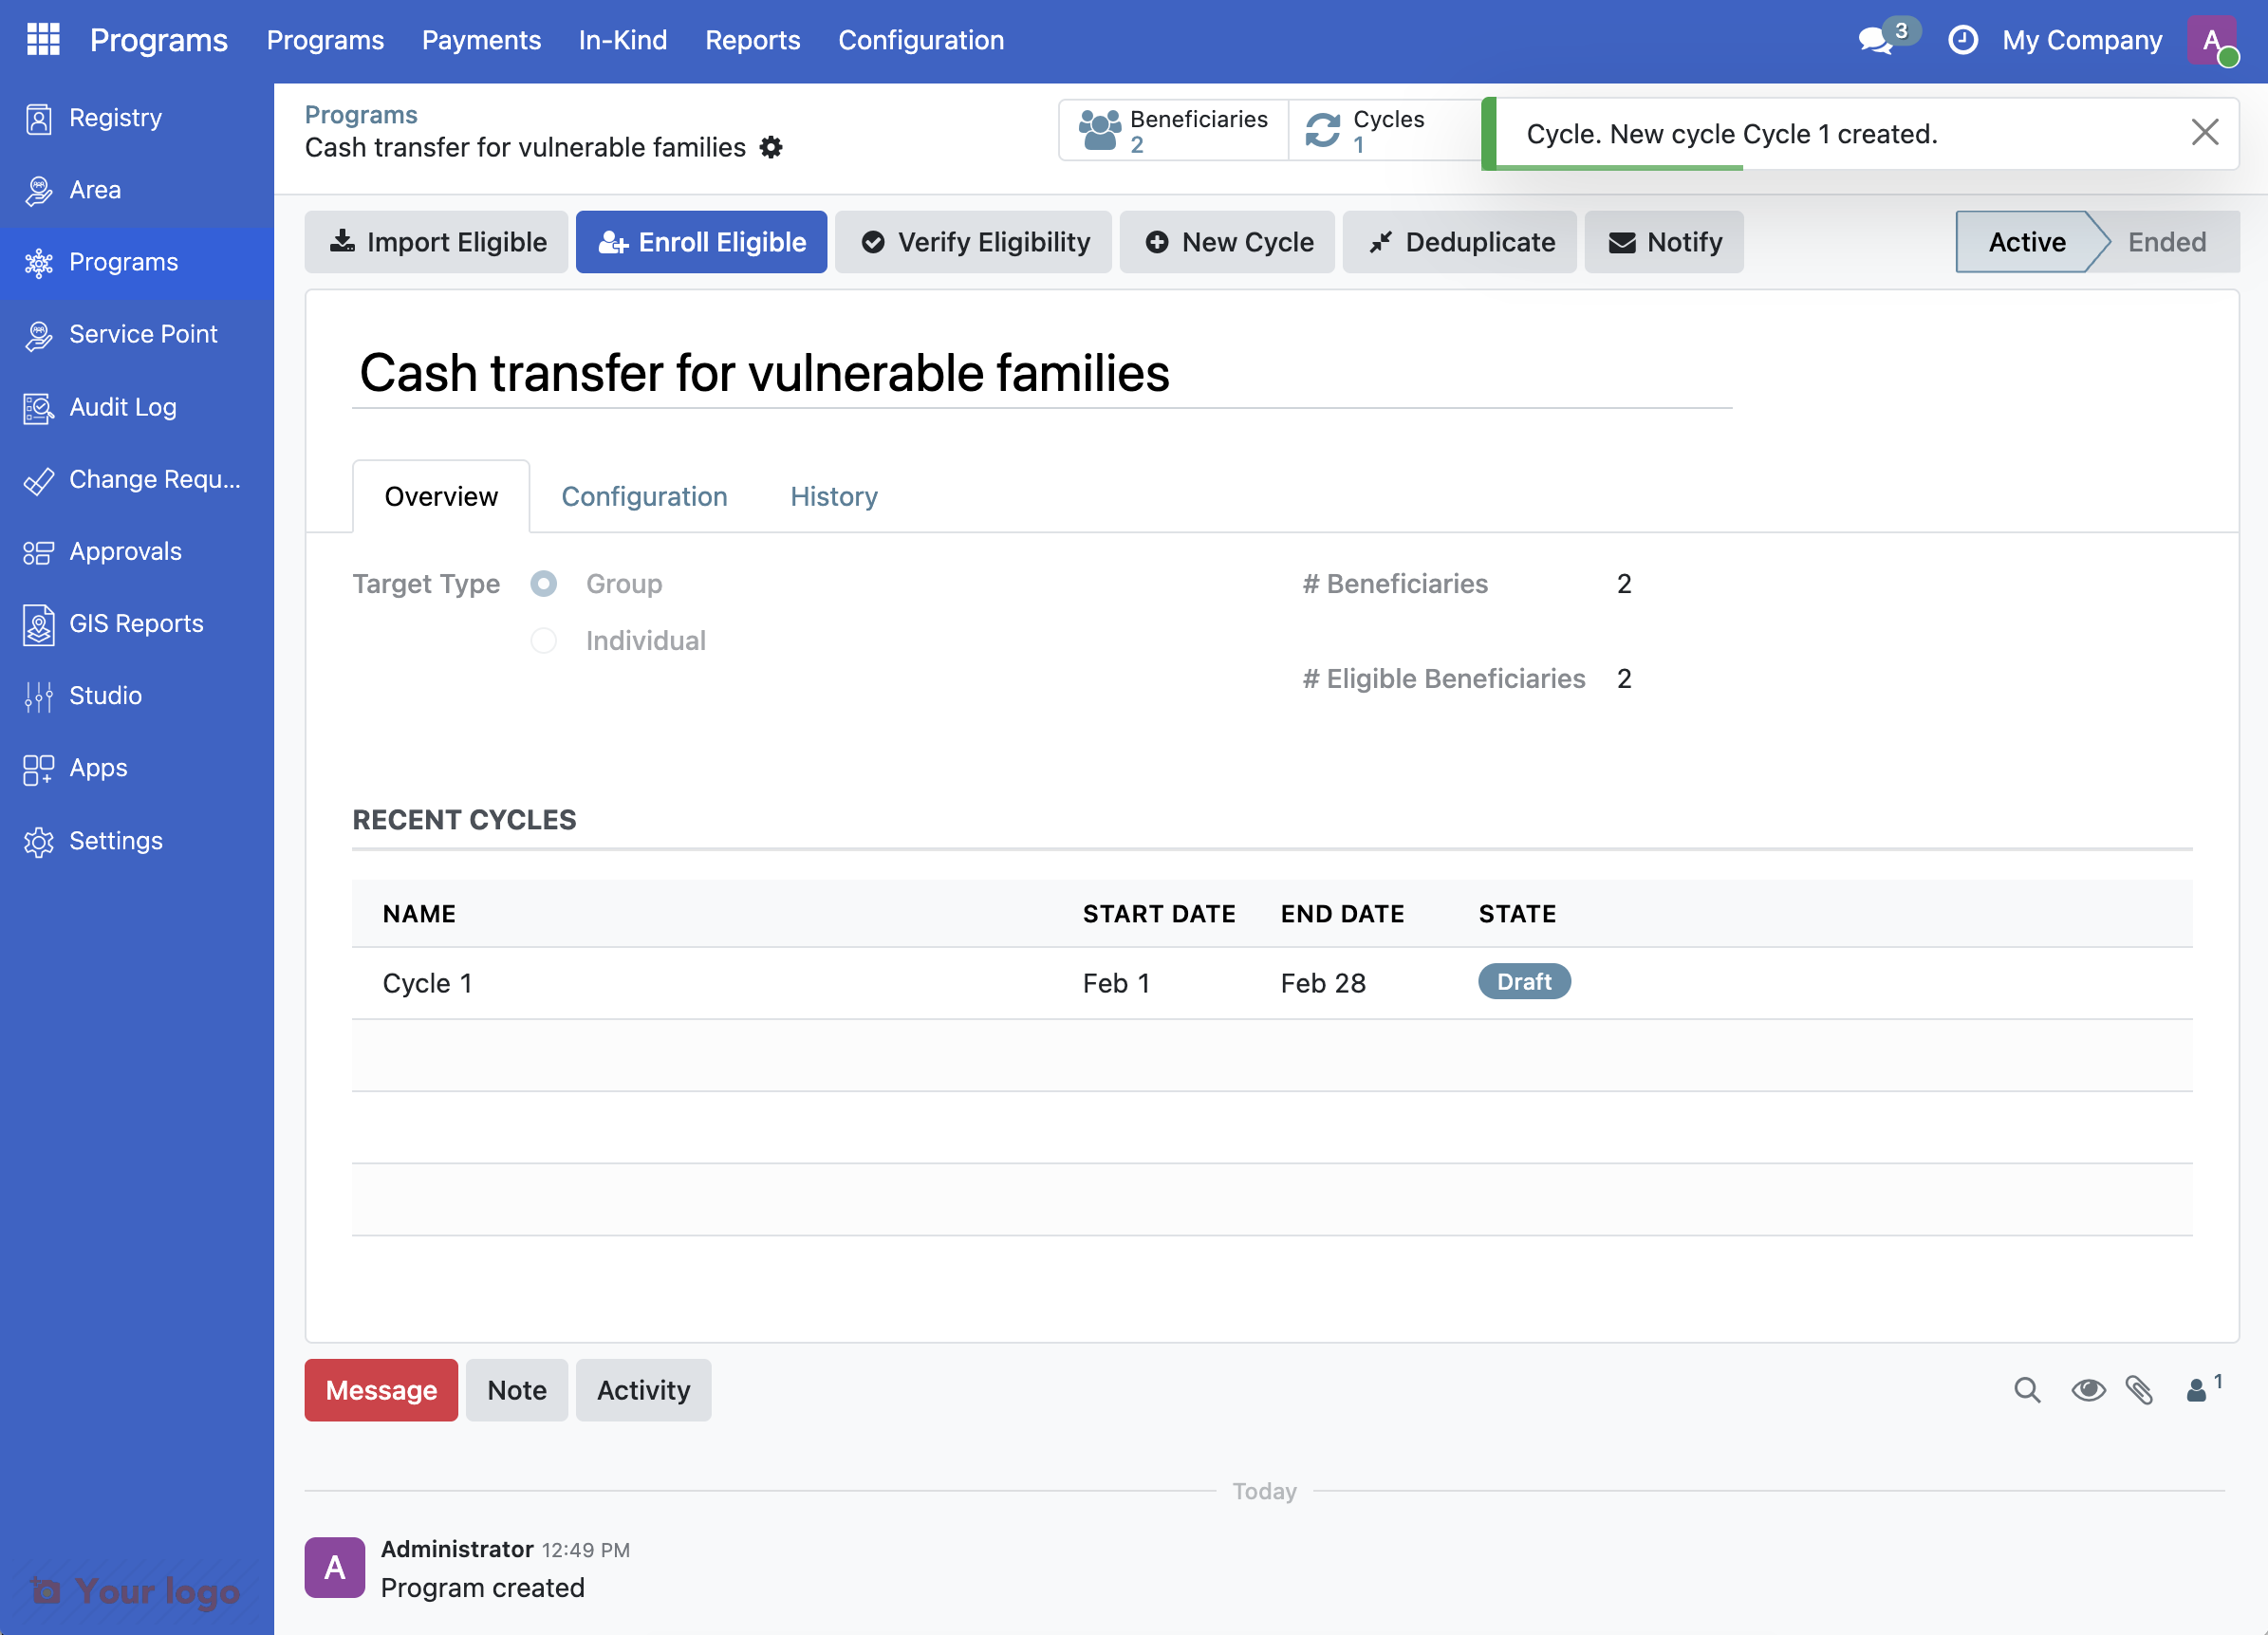The width and height of the screenshot is (2268, 1635).
Task: Switch program status to Ended
Action: point(2166,241)
